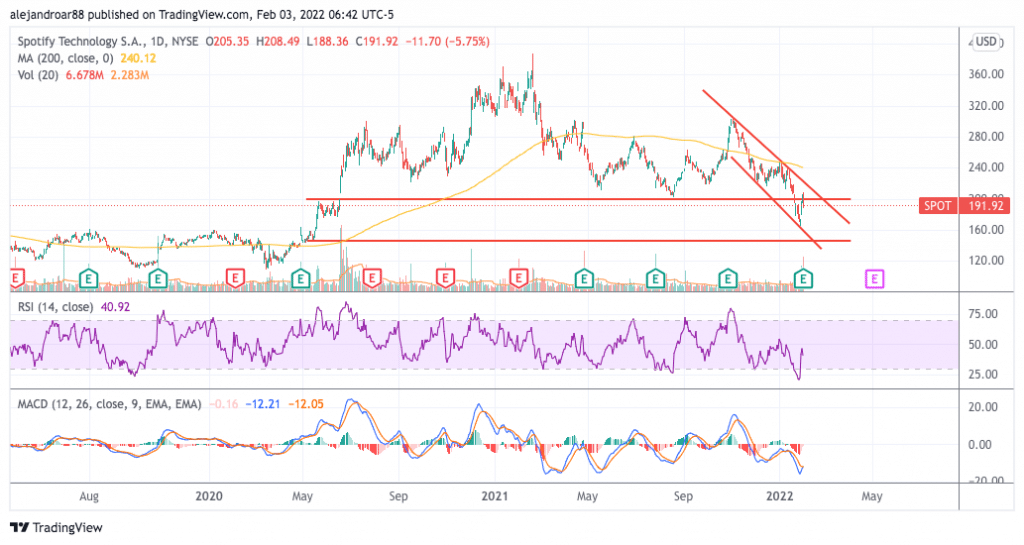This screenshot has height=545, width=1024.
Task: Click the high price H208.49
Action: (x=278, y=41)
